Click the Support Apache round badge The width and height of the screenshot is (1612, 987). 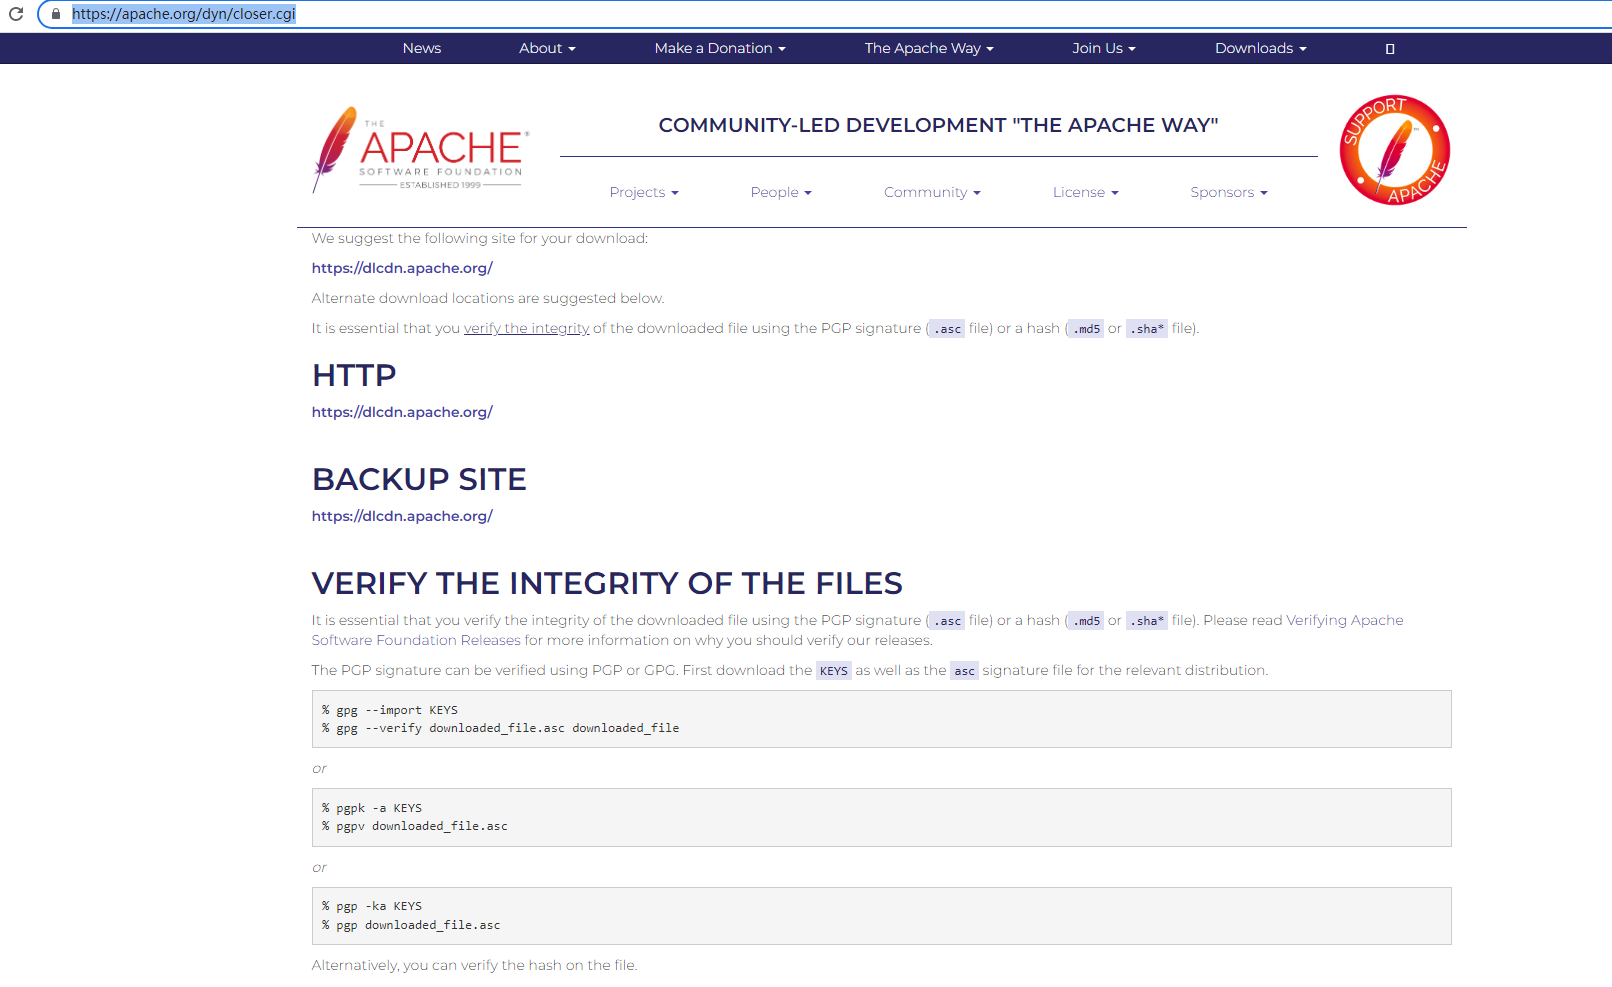[1395, 150]
